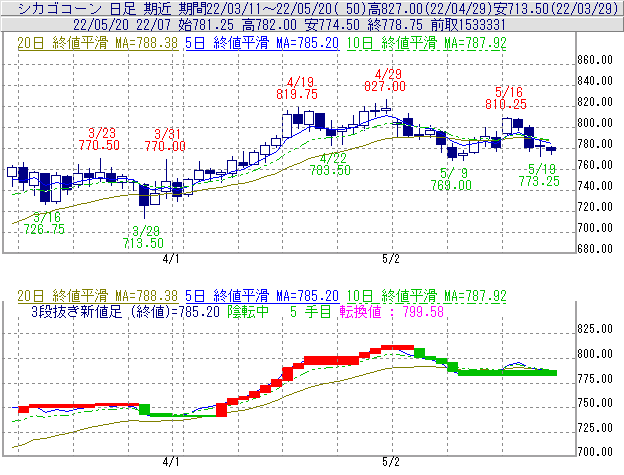This screenshot has height=475, width=624.
Task: Click 安713.50(22/03/29) in header
Action: (556, 8)
